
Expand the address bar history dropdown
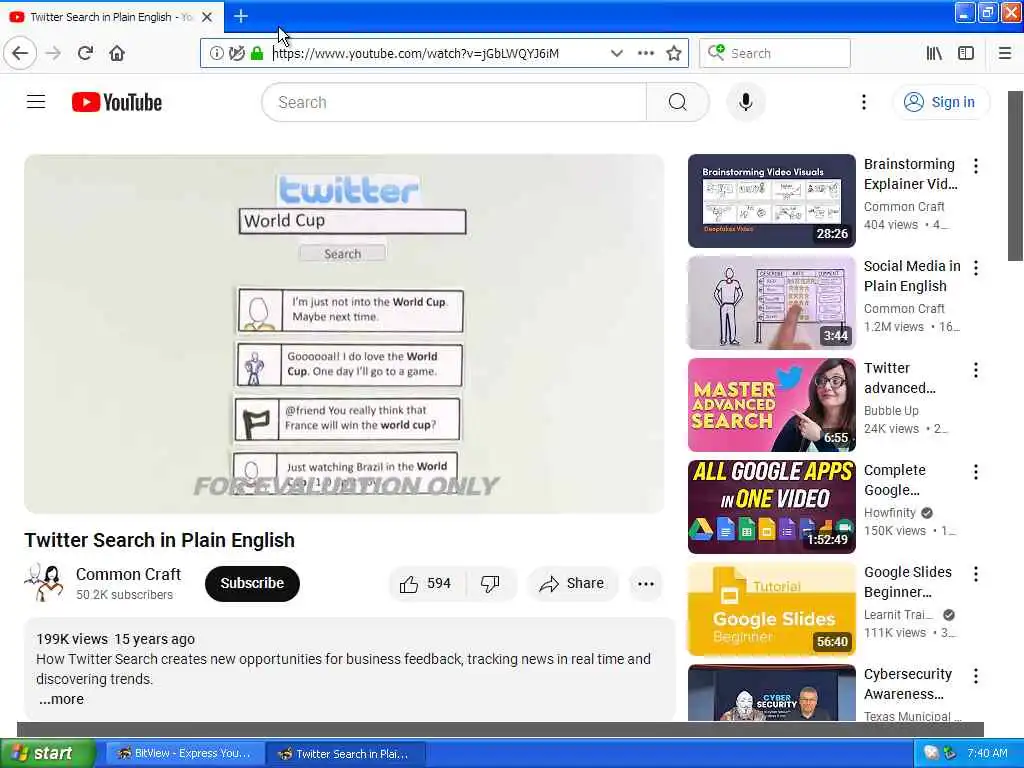tap(616, 54)
